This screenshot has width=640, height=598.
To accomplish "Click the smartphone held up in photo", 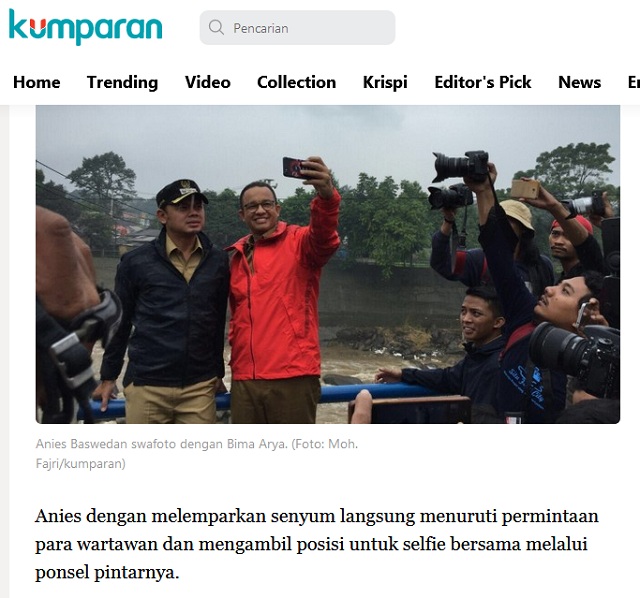I will 294,167.
